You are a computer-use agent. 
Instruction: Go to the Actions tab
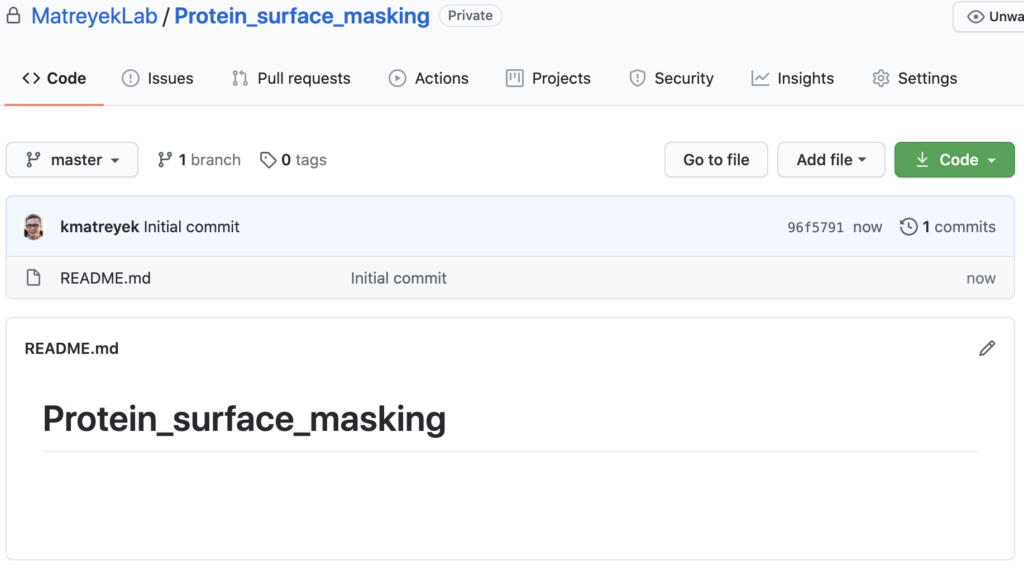tap(428, 78)
